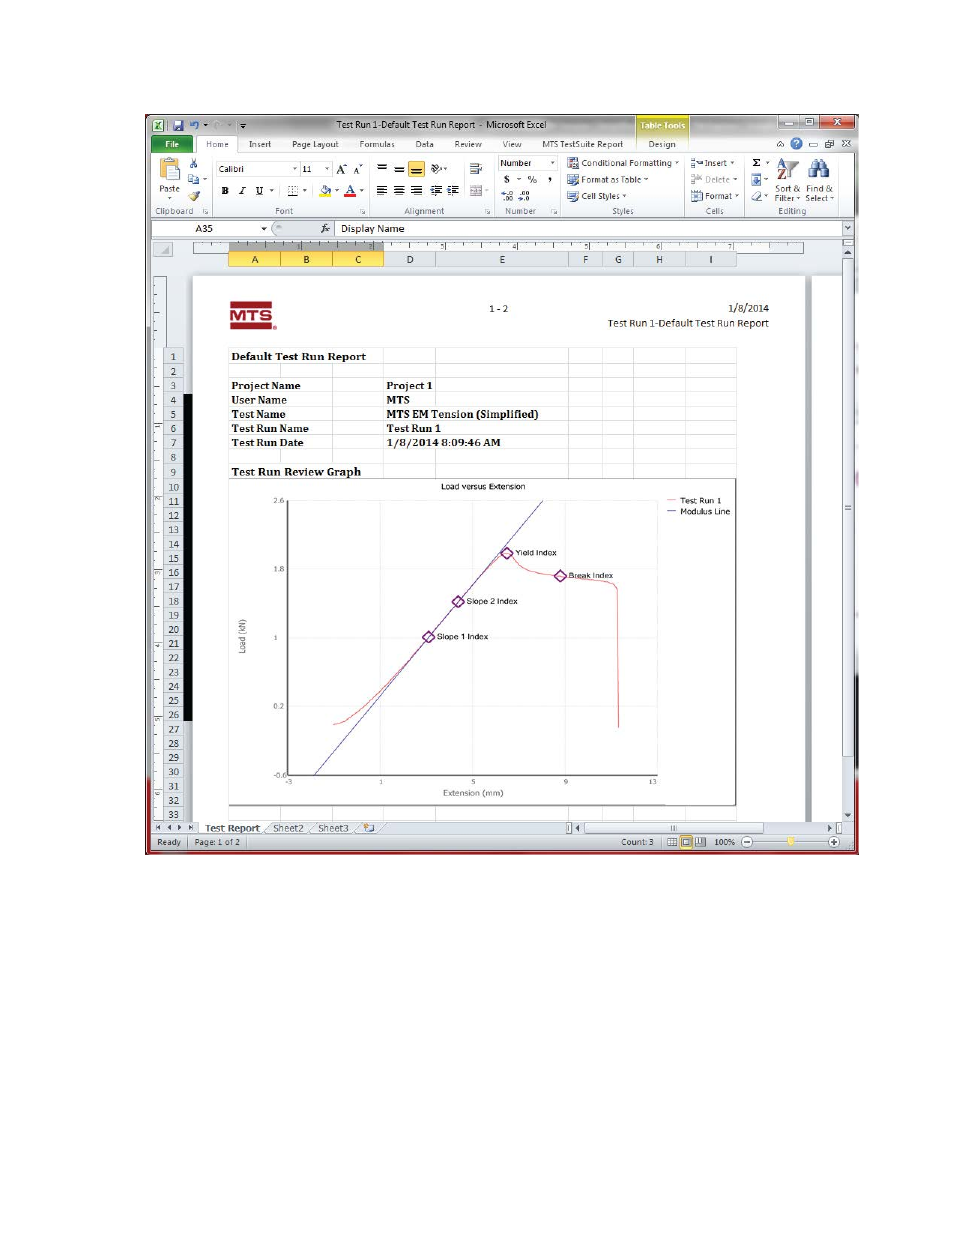954x1235 pixels.
Task: Click the Paste clipboard icon
Action: (x=170, y=171)
